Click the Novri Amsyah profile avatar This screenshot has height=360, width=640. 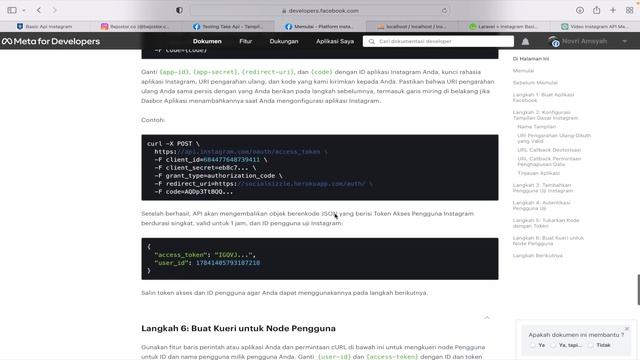point(554,41)
